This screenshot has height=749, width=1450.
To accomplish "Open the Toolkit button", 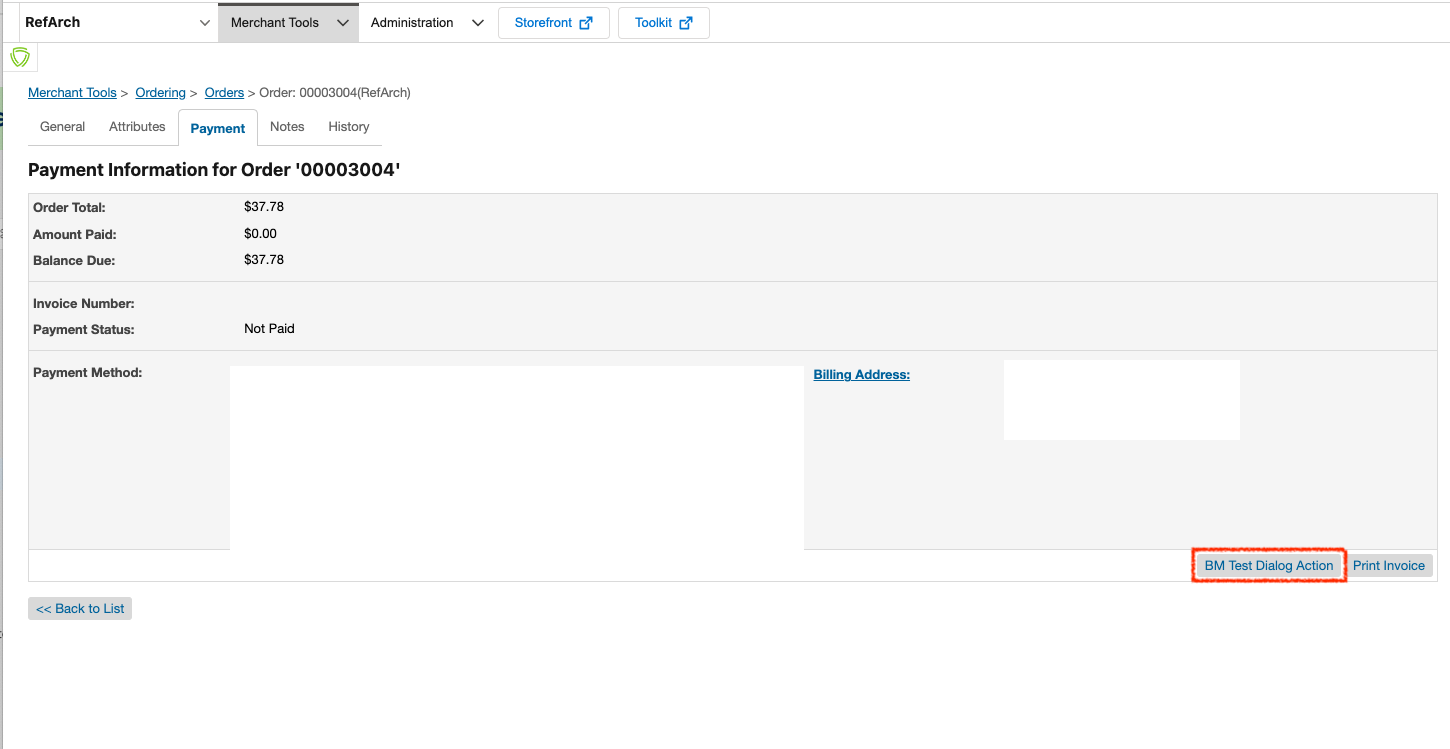I will (664, 23).
